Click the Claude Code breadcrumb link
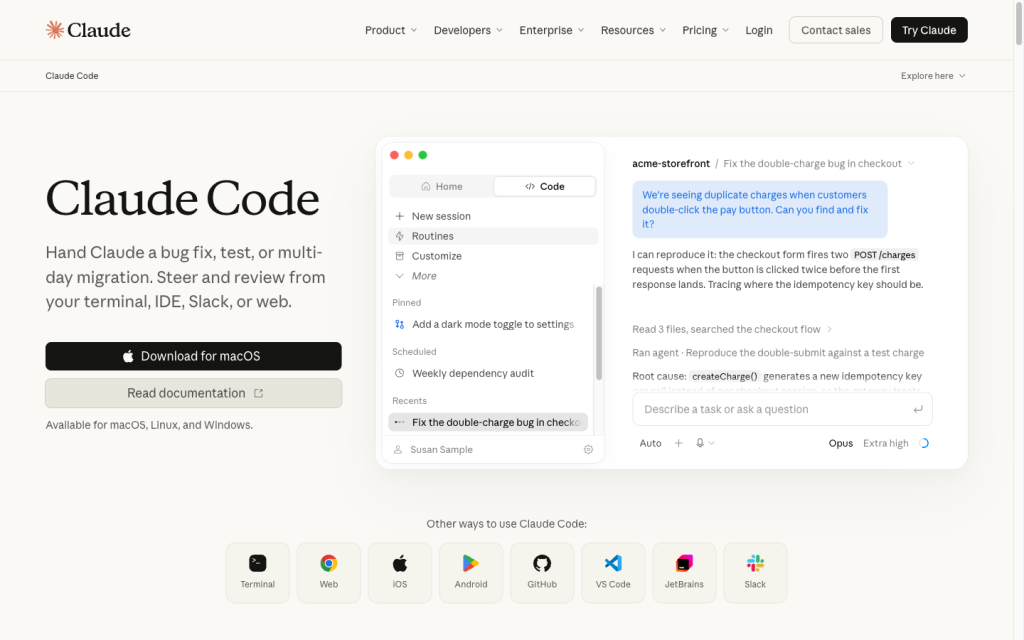1024x640 pixels. pyautogui.click(x=72, y=76)
